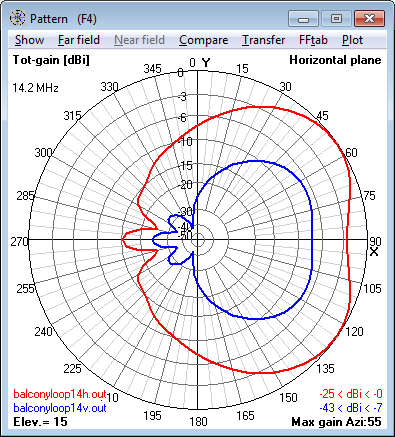The height and width of the screenshot is (437, 395).
Task: Open the FFtab menu
Action: (x=313, y=40)
